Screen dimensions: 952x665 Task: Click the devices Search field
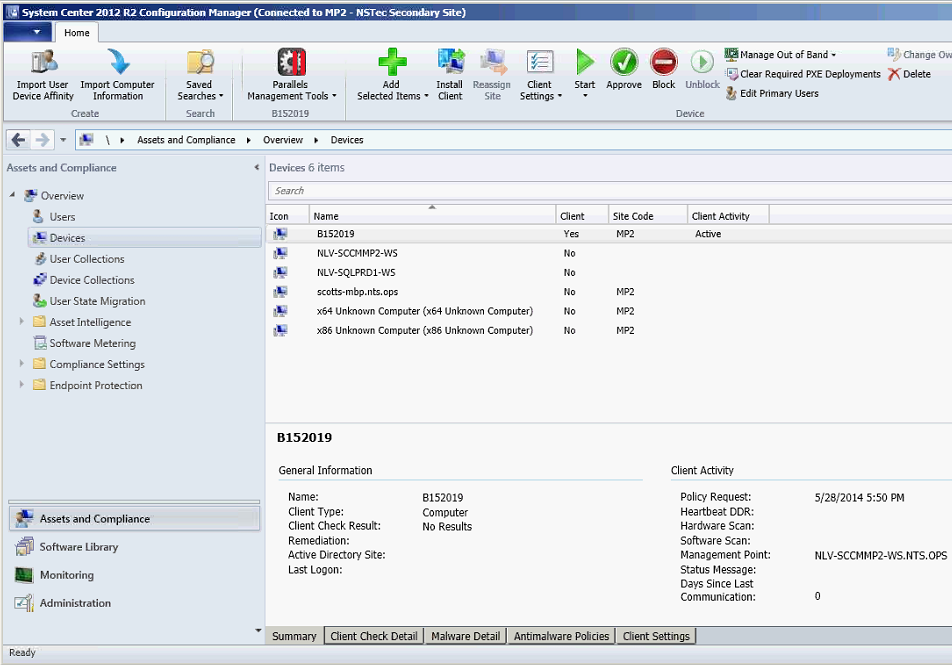pyautogui.click(x=610, y=191)
